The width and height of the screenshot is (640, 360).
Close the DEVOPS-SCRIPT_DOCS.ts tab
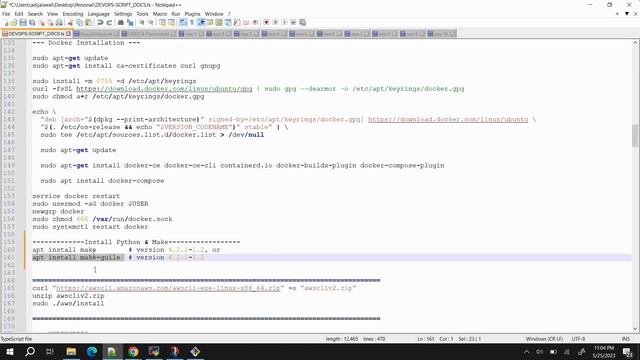click(69, 34)
